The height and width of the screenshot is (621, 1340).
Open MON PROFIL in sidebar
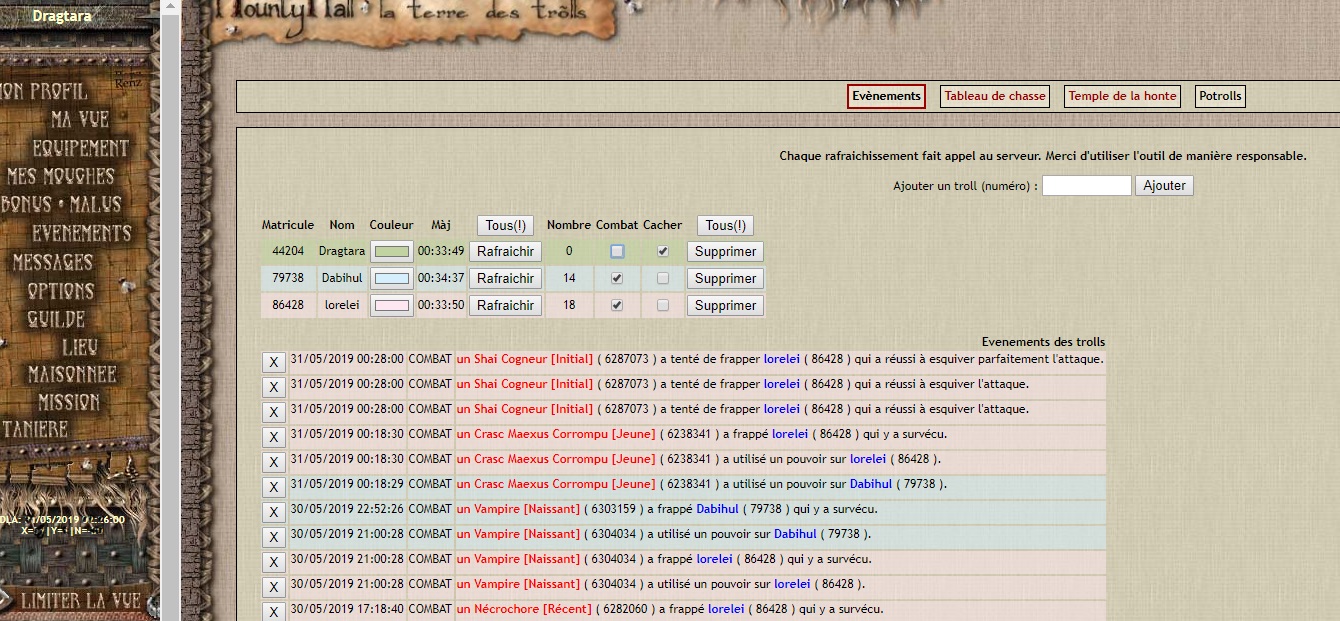(44, 91)
